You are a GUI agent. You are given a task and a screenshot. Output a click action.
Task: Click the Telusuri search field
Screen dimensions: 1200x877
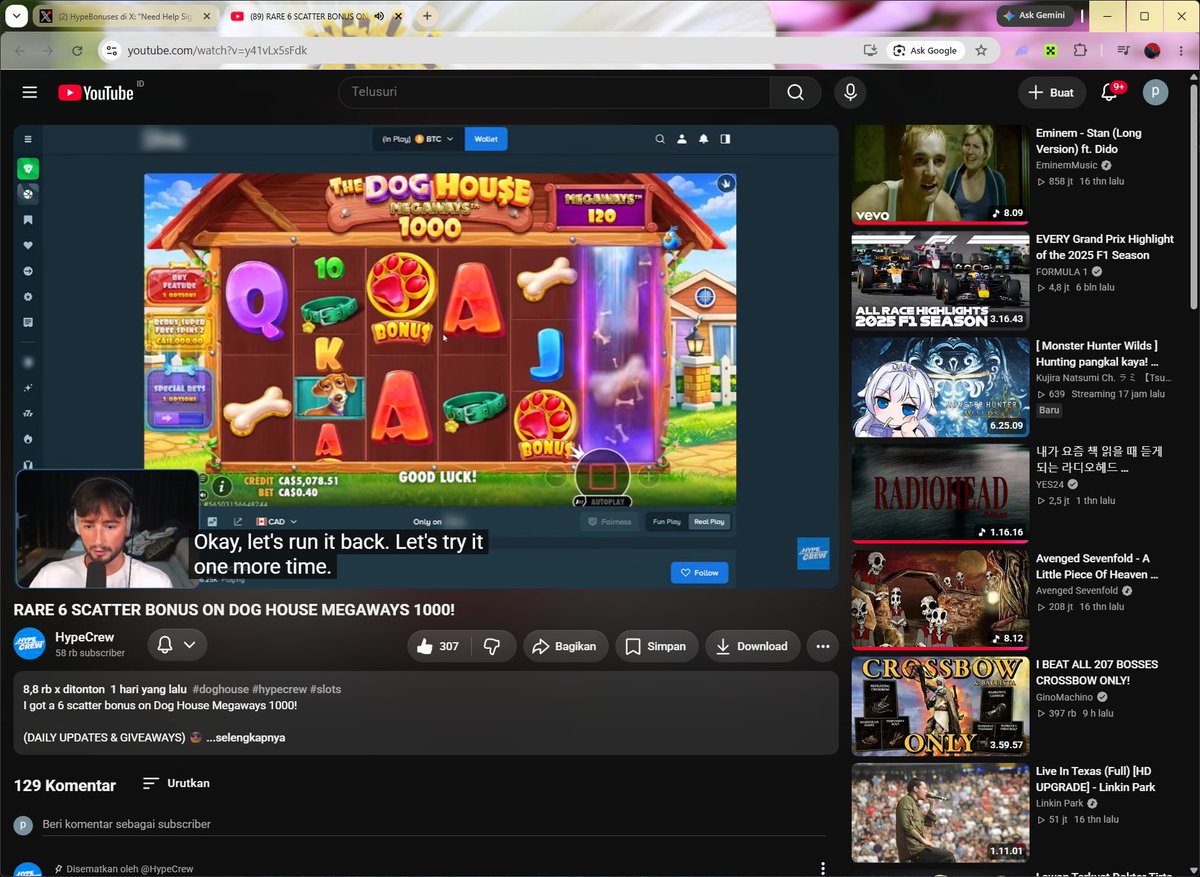555,92
